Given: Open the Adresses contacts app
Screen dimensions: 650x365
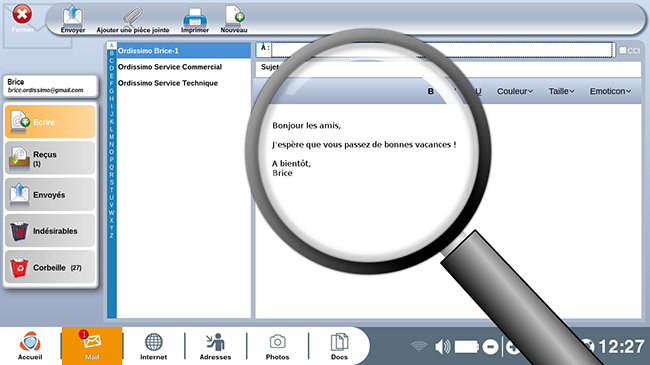Looking at the screenshot, I should [215, 346].
